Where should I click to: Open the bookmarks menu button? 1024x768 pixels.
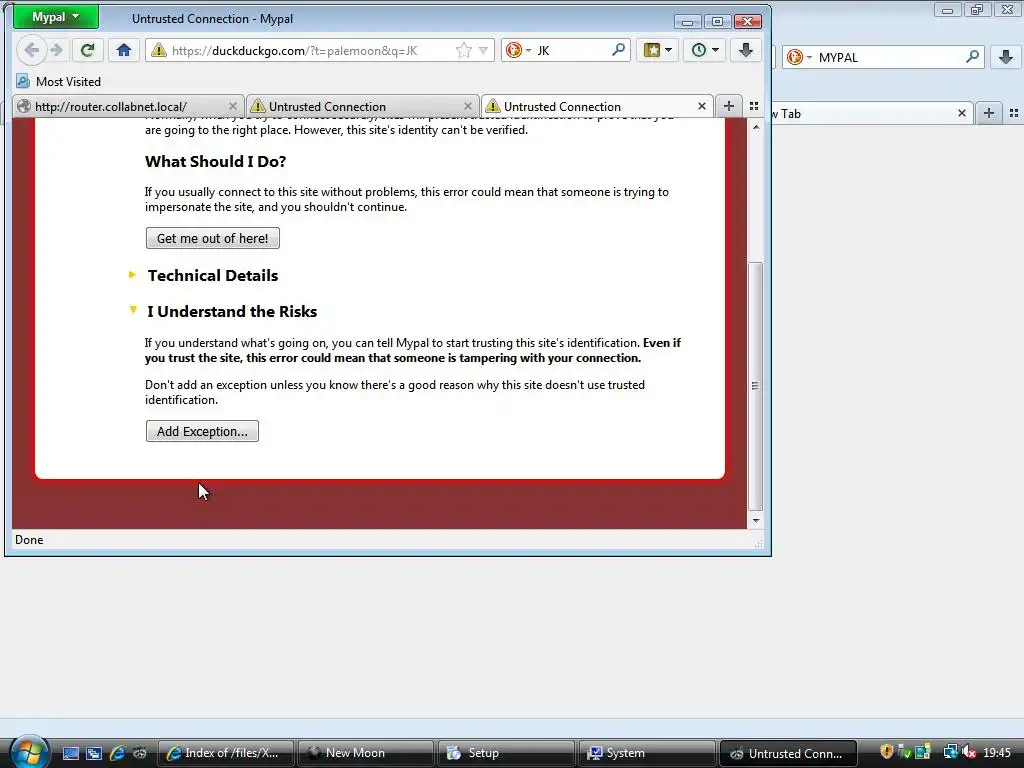click(658, 50)
